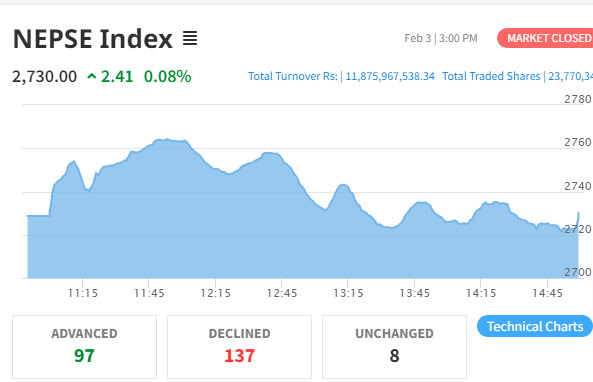Open the Total Traded Shares link

pyautogui.click(x=517, y=76)
